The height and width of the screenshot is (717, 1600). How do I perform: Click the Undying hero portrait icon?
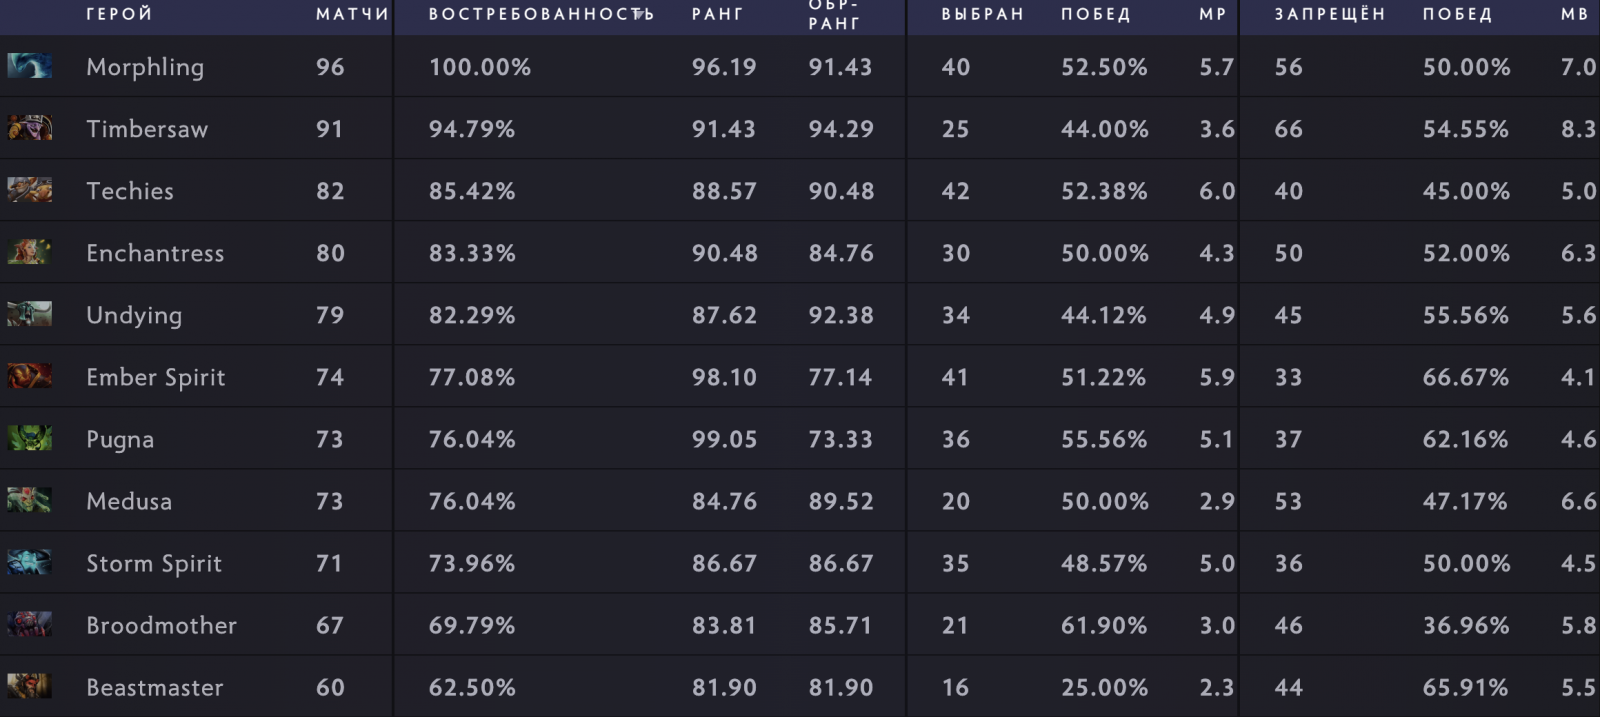point(29,314)
